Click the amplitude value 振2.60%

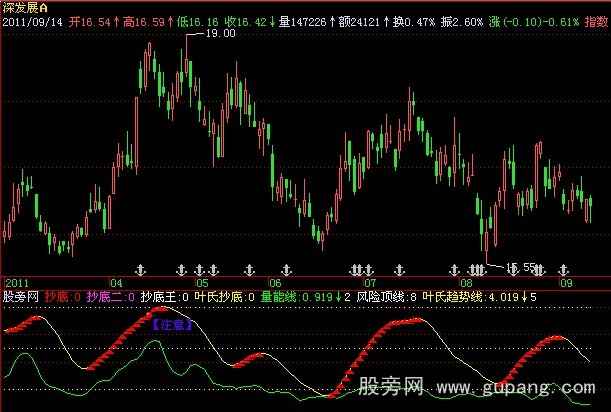462,22
